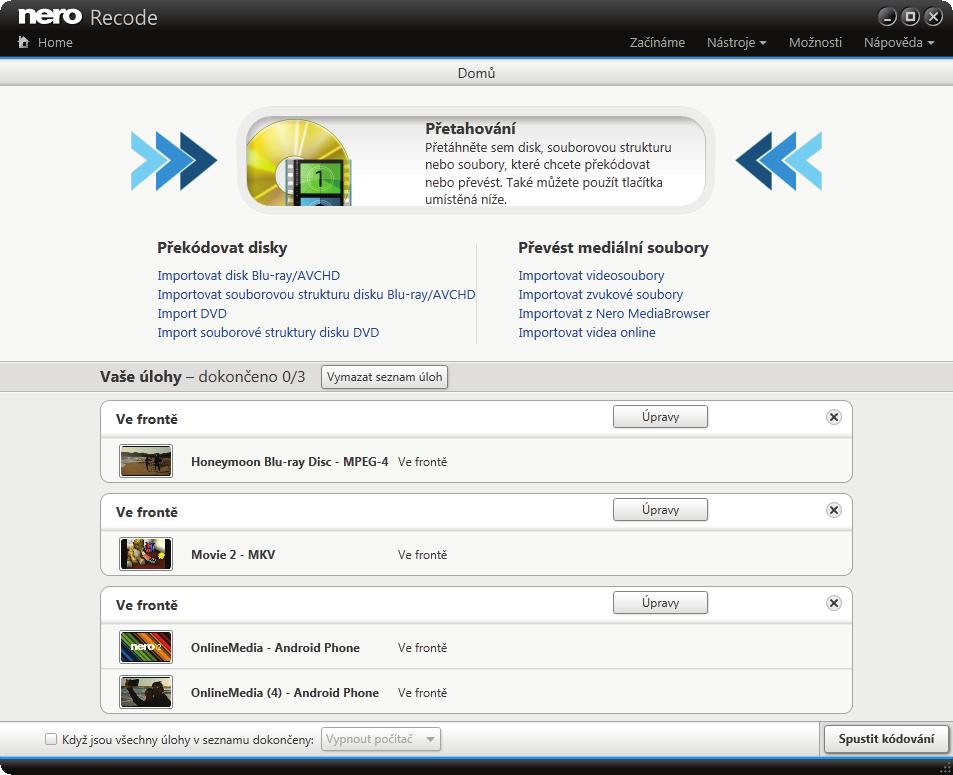Image resolution: width=953 pixels, height=775 pixels.
Task: Select the OnlineMedia Android Phone nero thumbnail
Action: (146, 647)
